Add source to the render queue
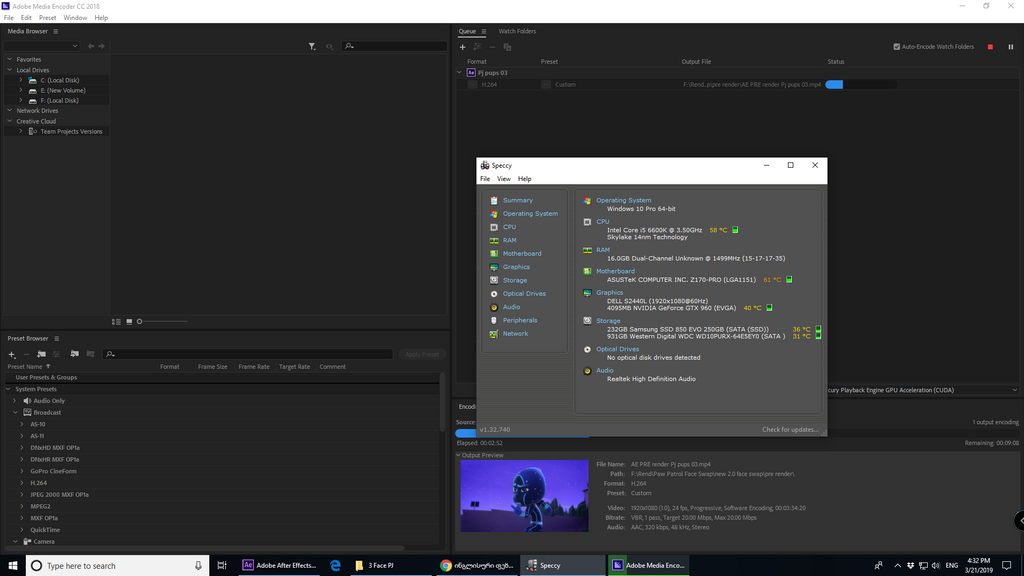 pos(462,47)
